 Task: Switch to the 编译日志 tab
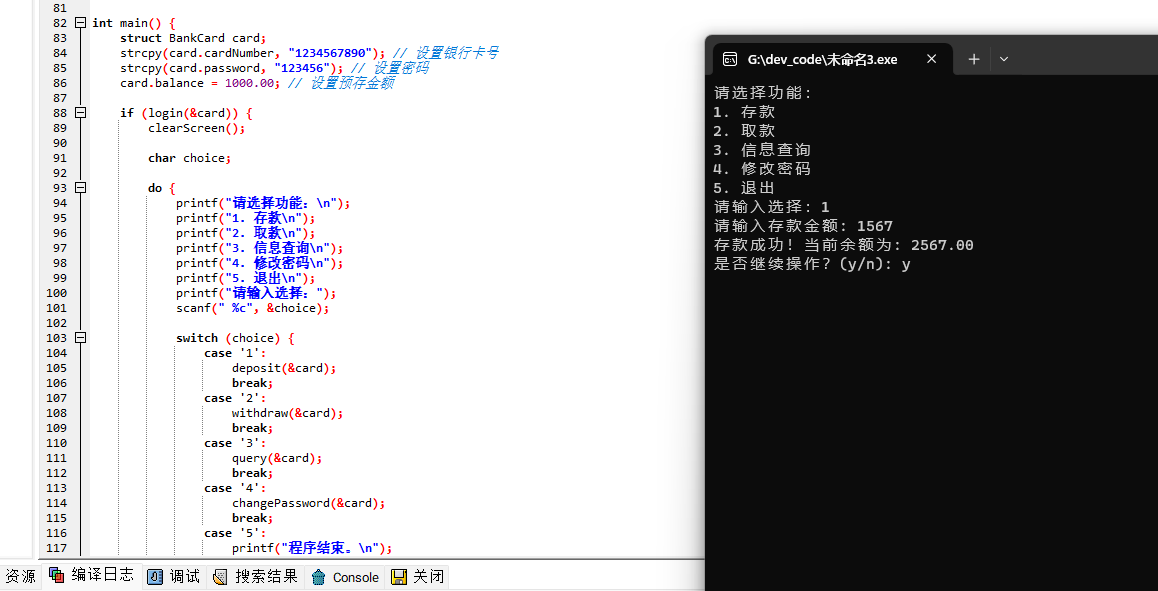[92, 575]
